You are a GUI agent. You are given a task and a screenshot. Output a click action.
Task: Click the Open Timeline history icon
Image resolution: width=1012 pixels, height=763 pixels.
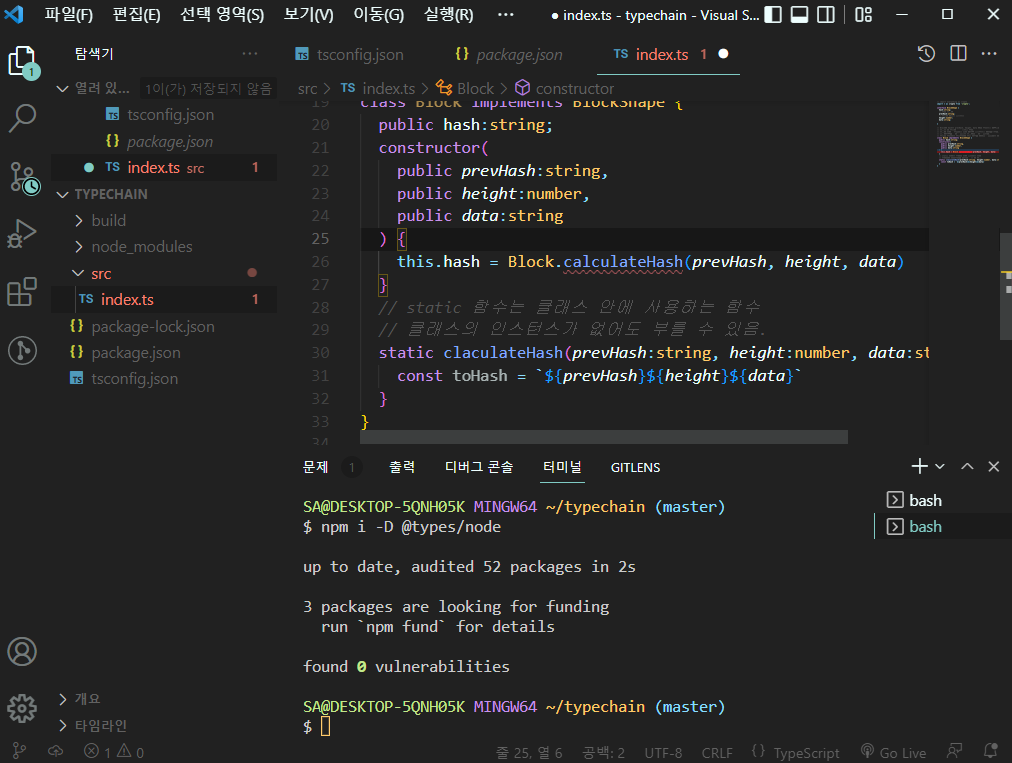(x=926, y=54)
